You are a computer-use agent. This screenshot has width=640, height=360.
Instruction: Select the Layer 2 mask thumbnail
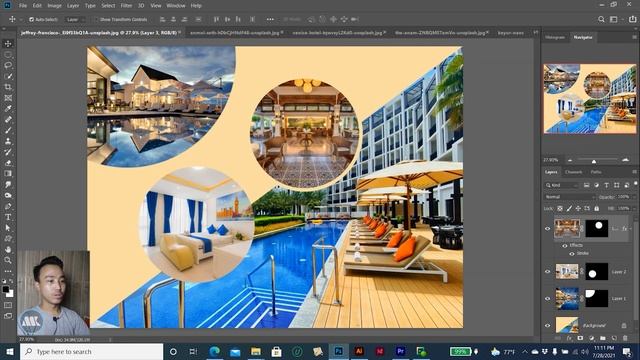pyautogui.click(x=597, y=271)
